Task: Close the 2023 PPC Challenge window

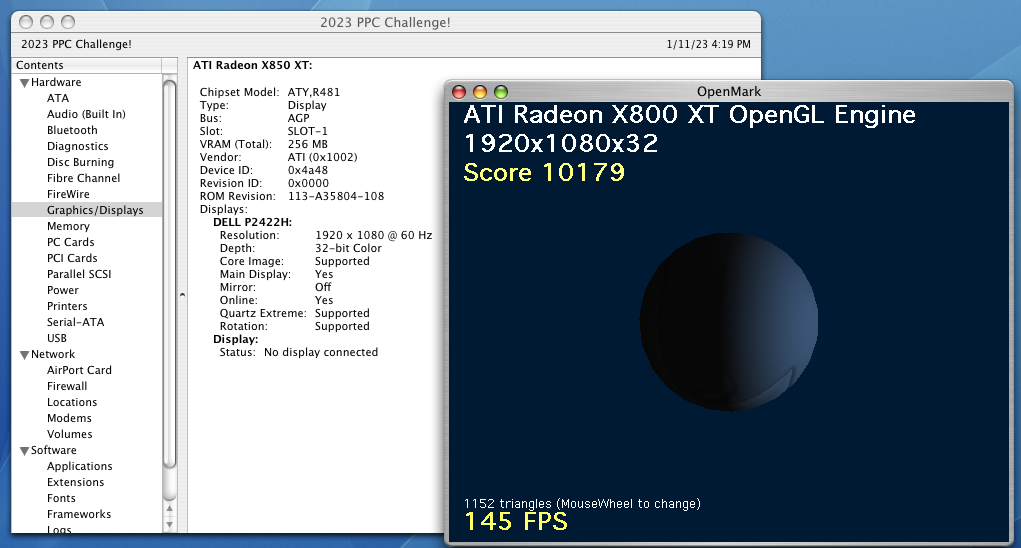Action: tap(27, 22)
